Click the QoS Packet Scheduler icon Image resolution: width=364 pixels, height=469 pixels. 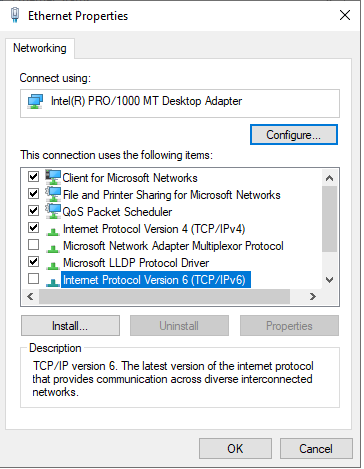[53, 211]
